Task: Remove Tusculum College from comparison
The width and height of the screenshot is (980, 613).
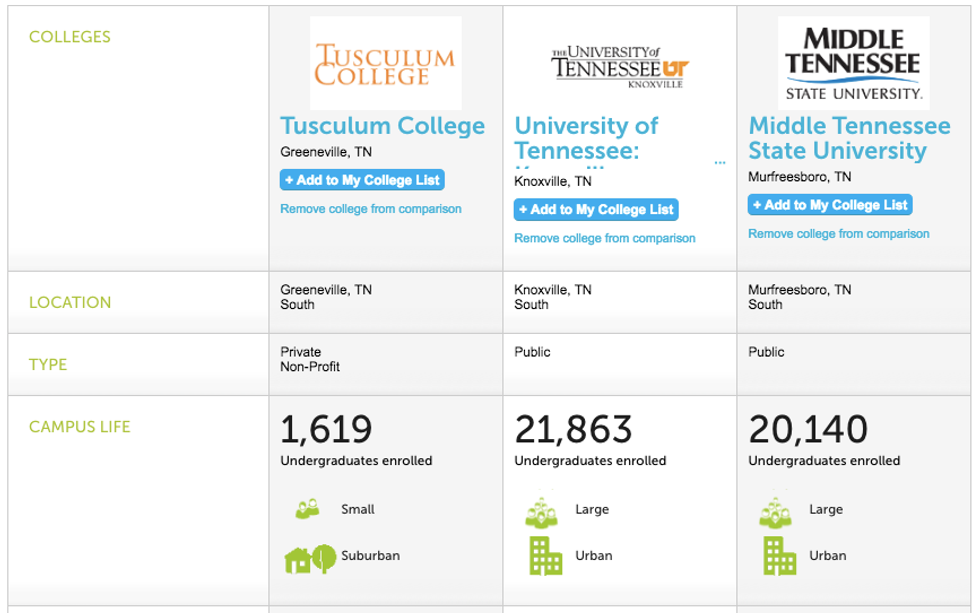Action: click(371, 209)
